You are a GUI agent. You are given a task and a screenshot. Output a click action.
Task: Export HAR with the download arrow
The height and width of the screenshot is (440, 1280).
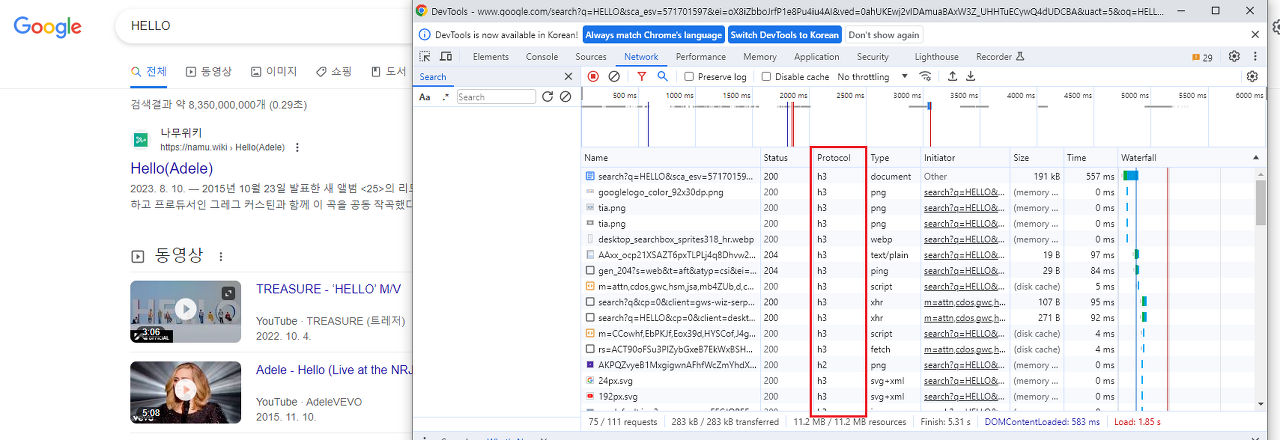point(970,76)
